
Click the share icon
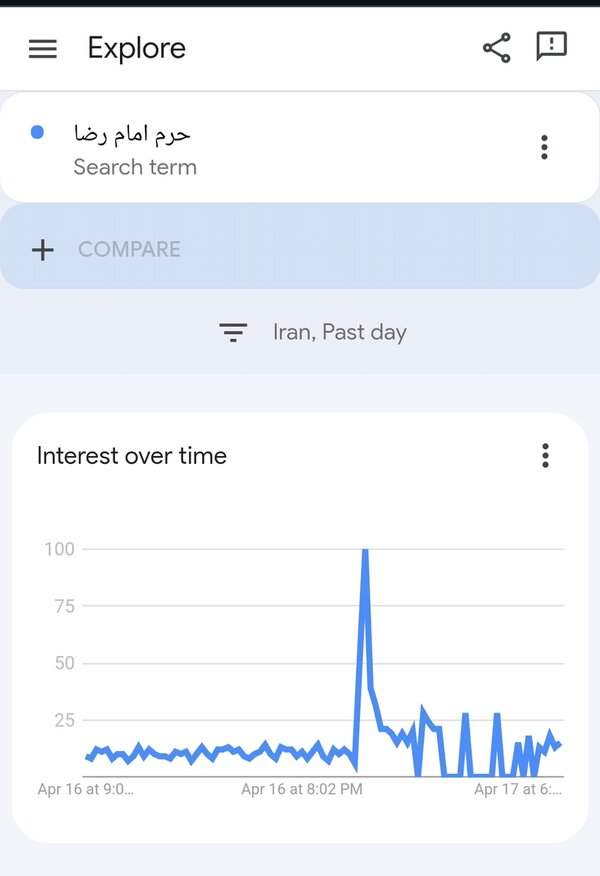coord(495,45)
